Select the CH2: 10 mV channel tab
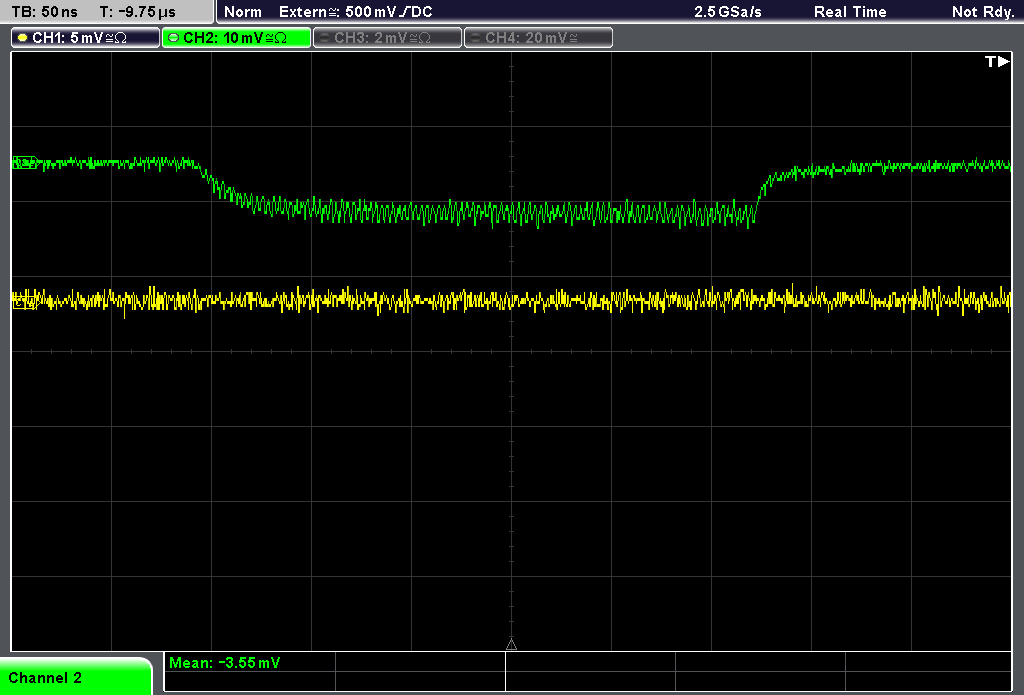This screenshot has width=1024, height=695. coord(236,38)
